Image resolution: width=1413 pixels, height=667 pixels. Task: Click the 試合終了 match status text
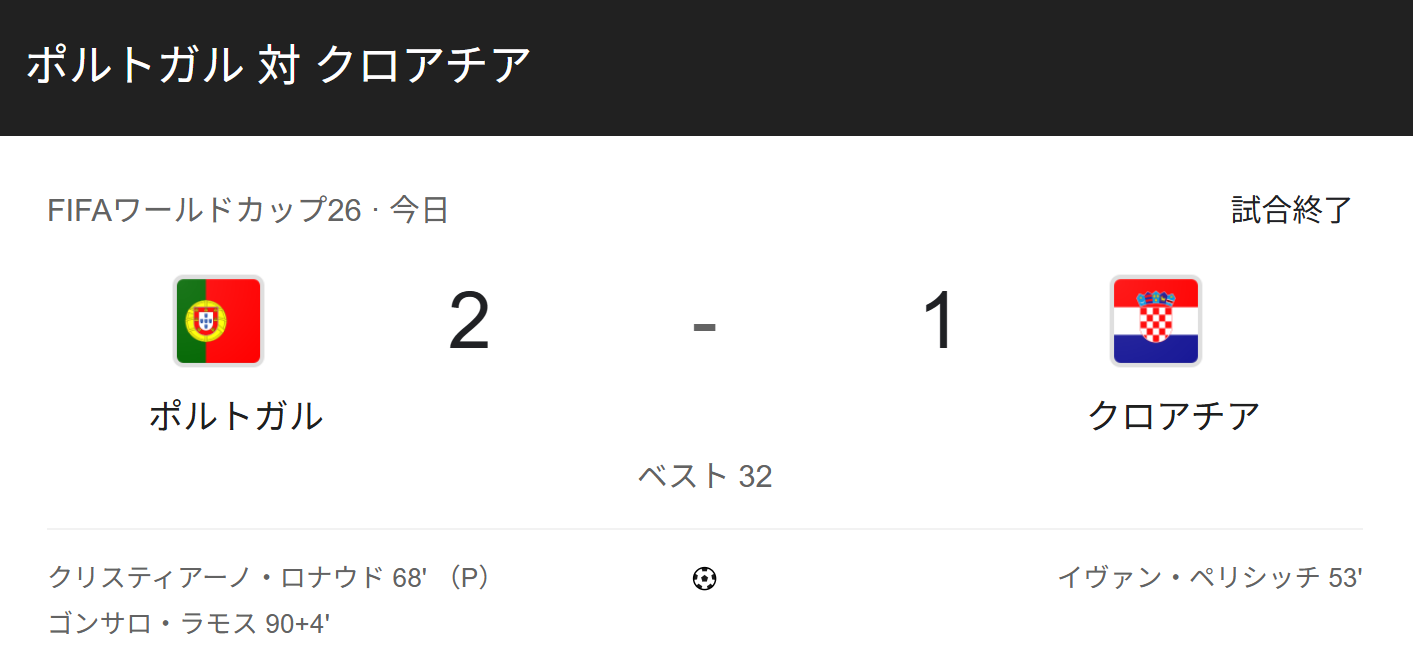click(x=1292, y=210)
